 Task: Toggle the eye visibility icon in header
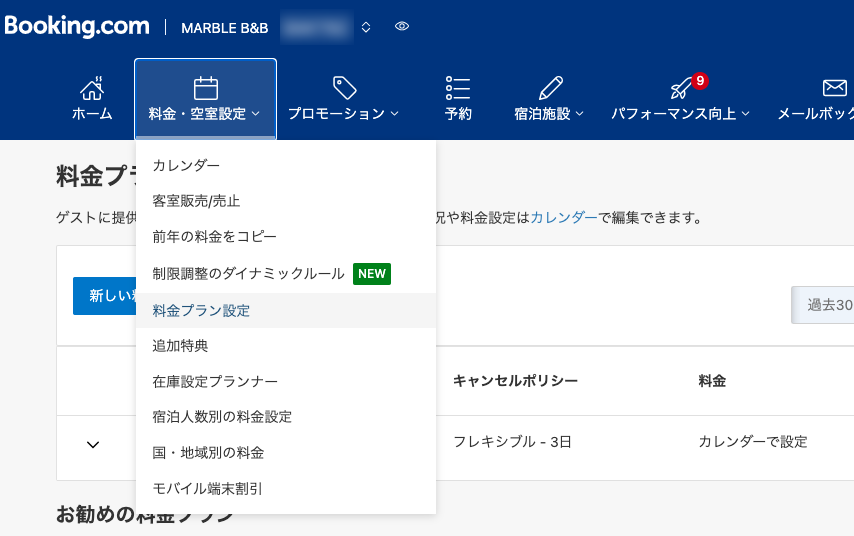click(402, 27)
